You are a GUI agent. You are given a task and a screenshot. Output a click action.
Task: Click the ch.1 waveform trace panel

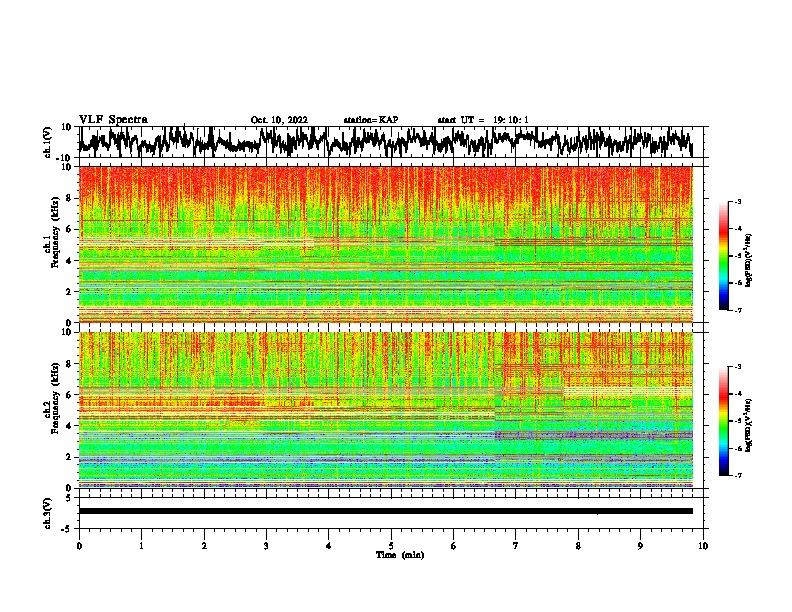(x=391, y=142)
